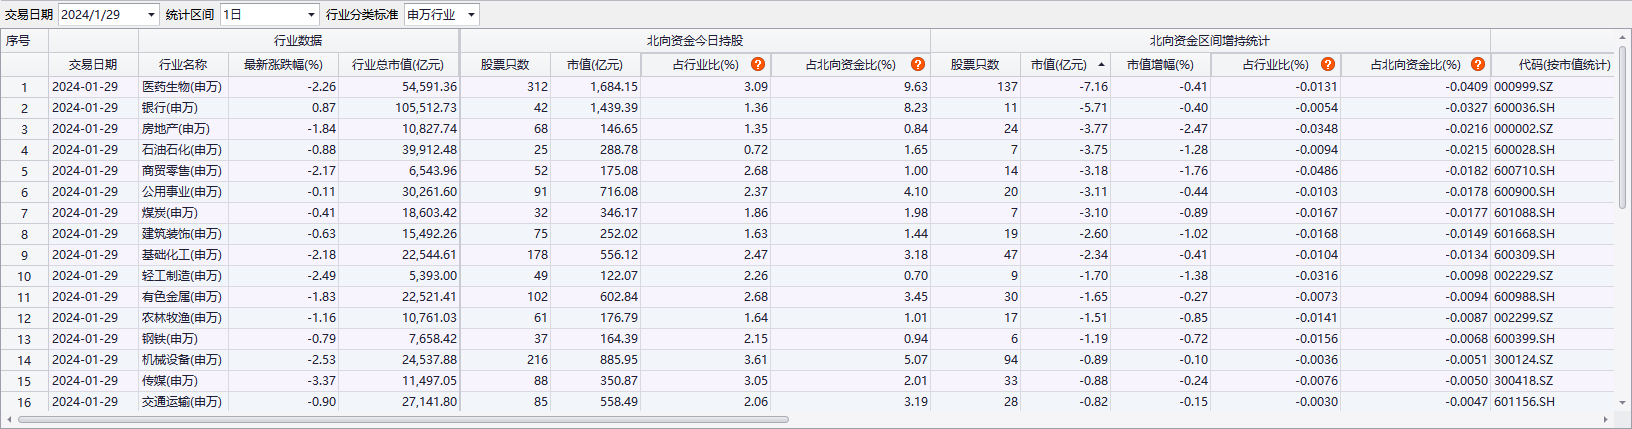Click the horizontal scrollbar right arrow

[1606, 420]
